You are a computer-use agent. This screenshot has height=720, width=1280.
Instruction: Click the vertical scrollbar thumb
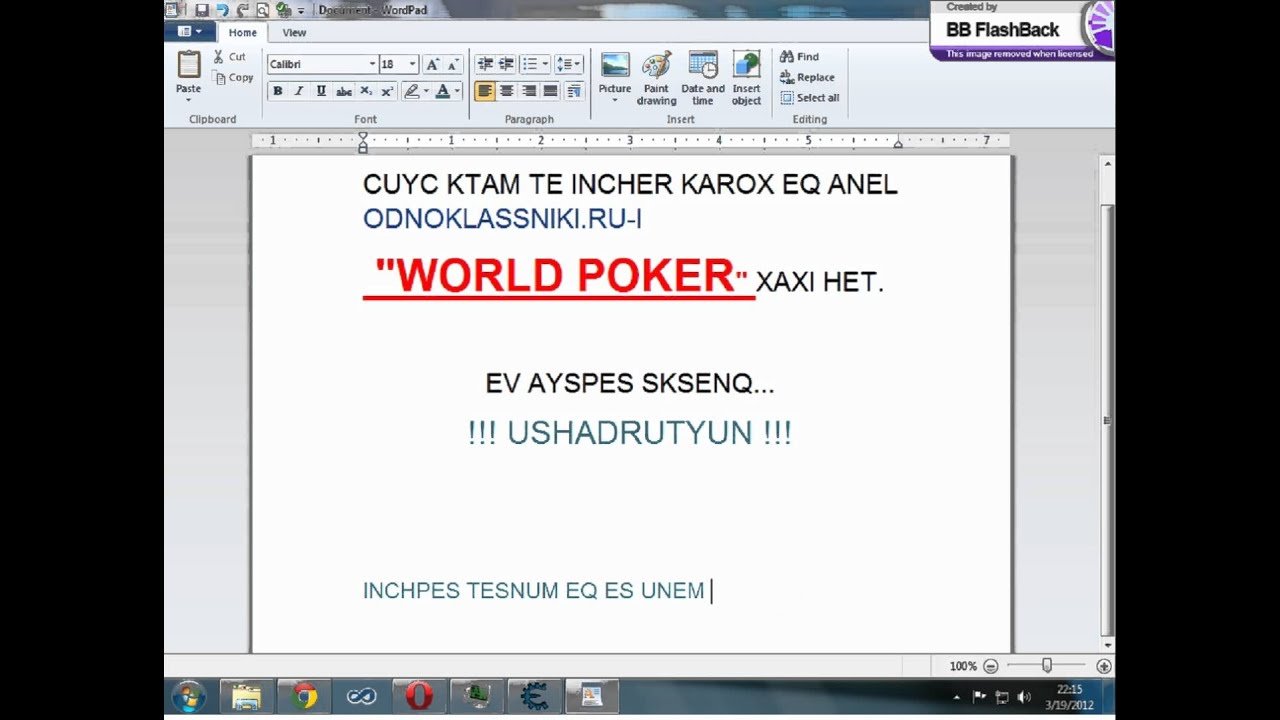point(1107,420)
